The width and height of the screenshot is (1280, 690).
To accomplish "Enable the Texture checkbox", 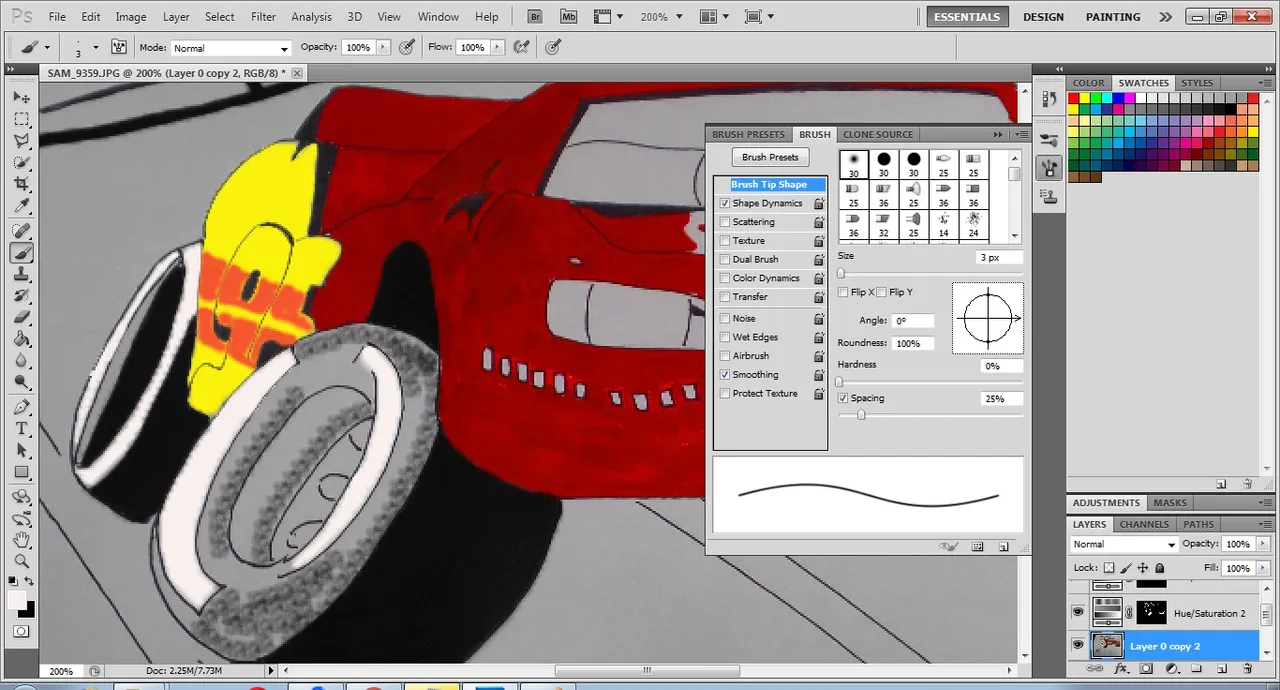I will tap(725, 241).
